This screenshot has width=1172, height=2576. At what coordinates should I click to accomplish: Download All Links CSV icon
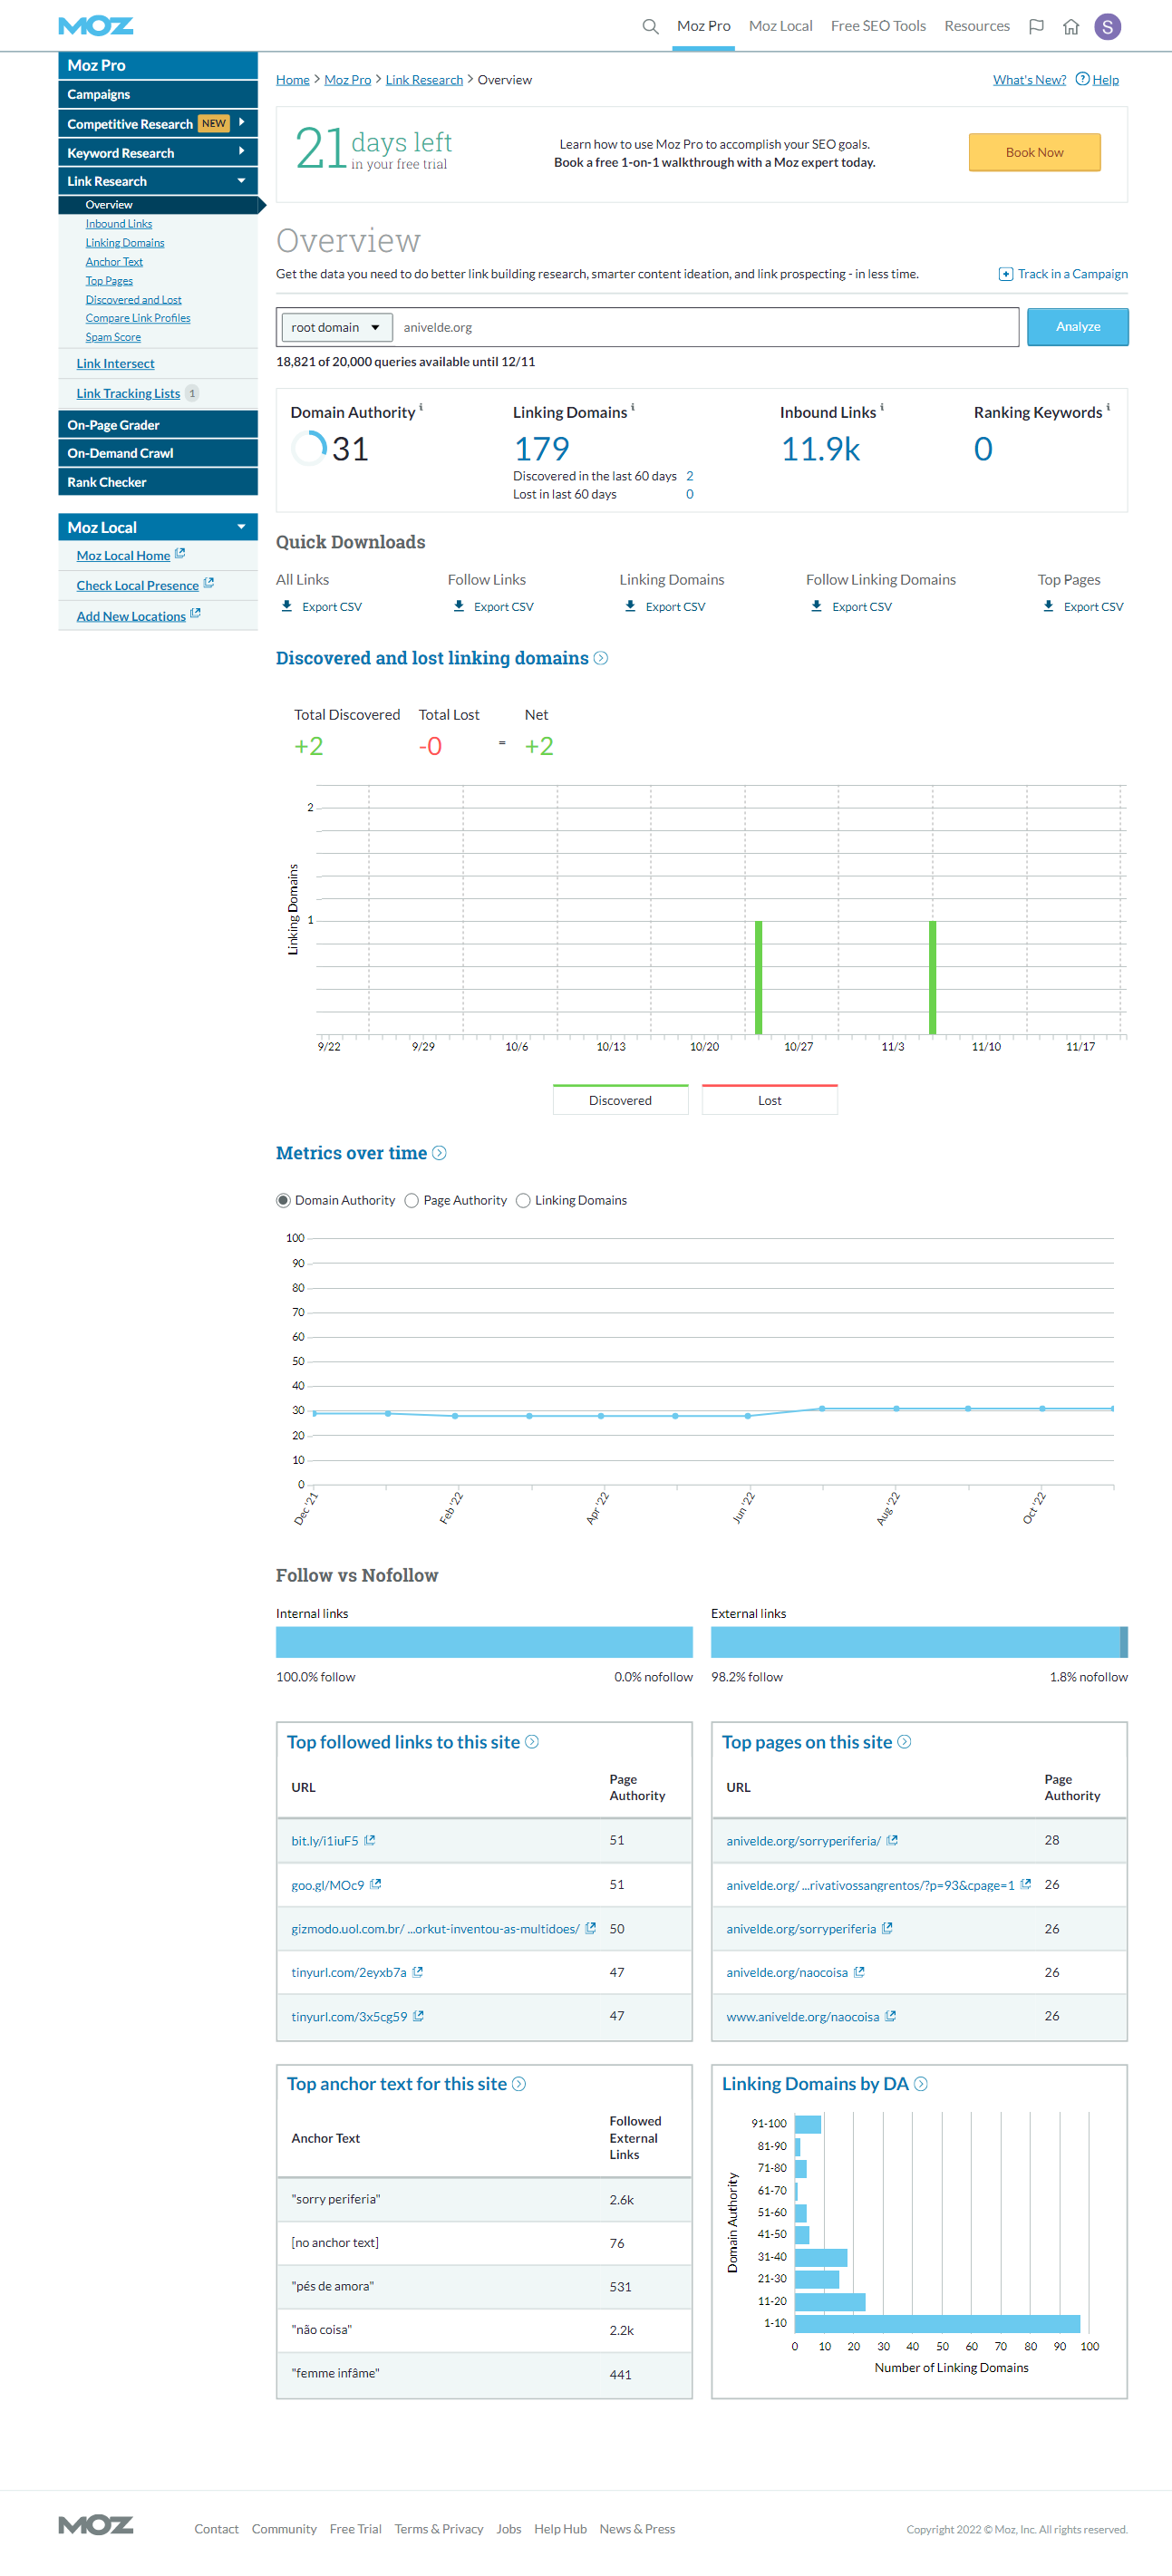click(286, 606)
